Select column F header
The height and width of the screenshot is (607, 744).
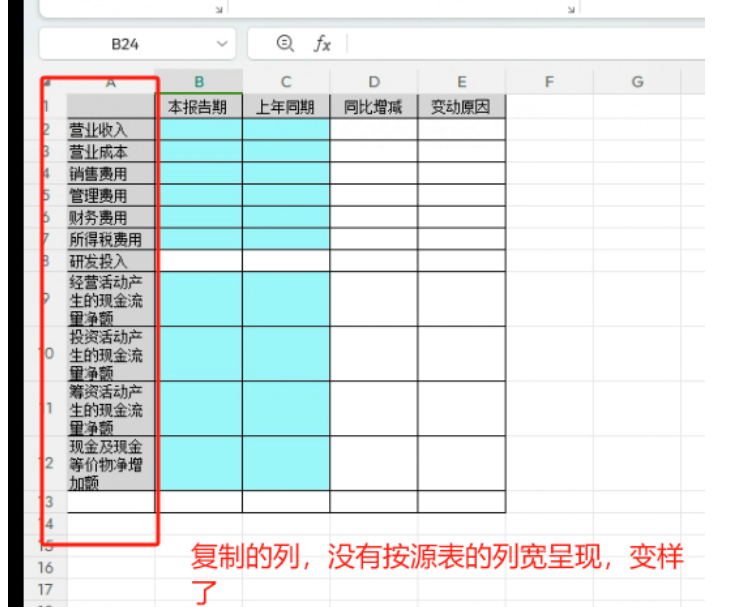(x=549, y=82)
